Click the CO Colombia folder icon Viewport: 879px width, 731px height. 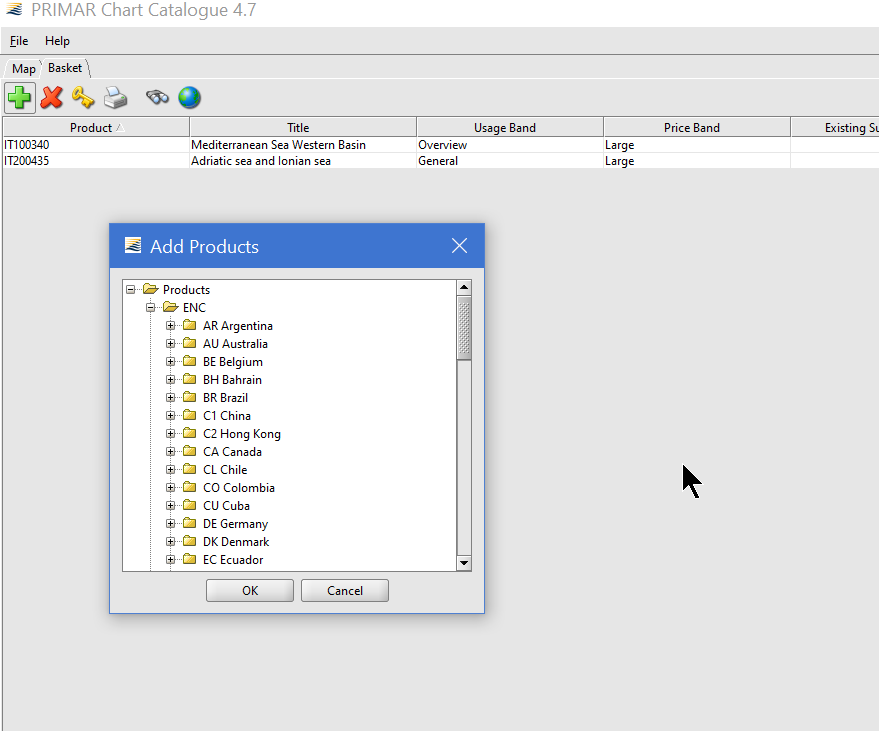point(189,487)
